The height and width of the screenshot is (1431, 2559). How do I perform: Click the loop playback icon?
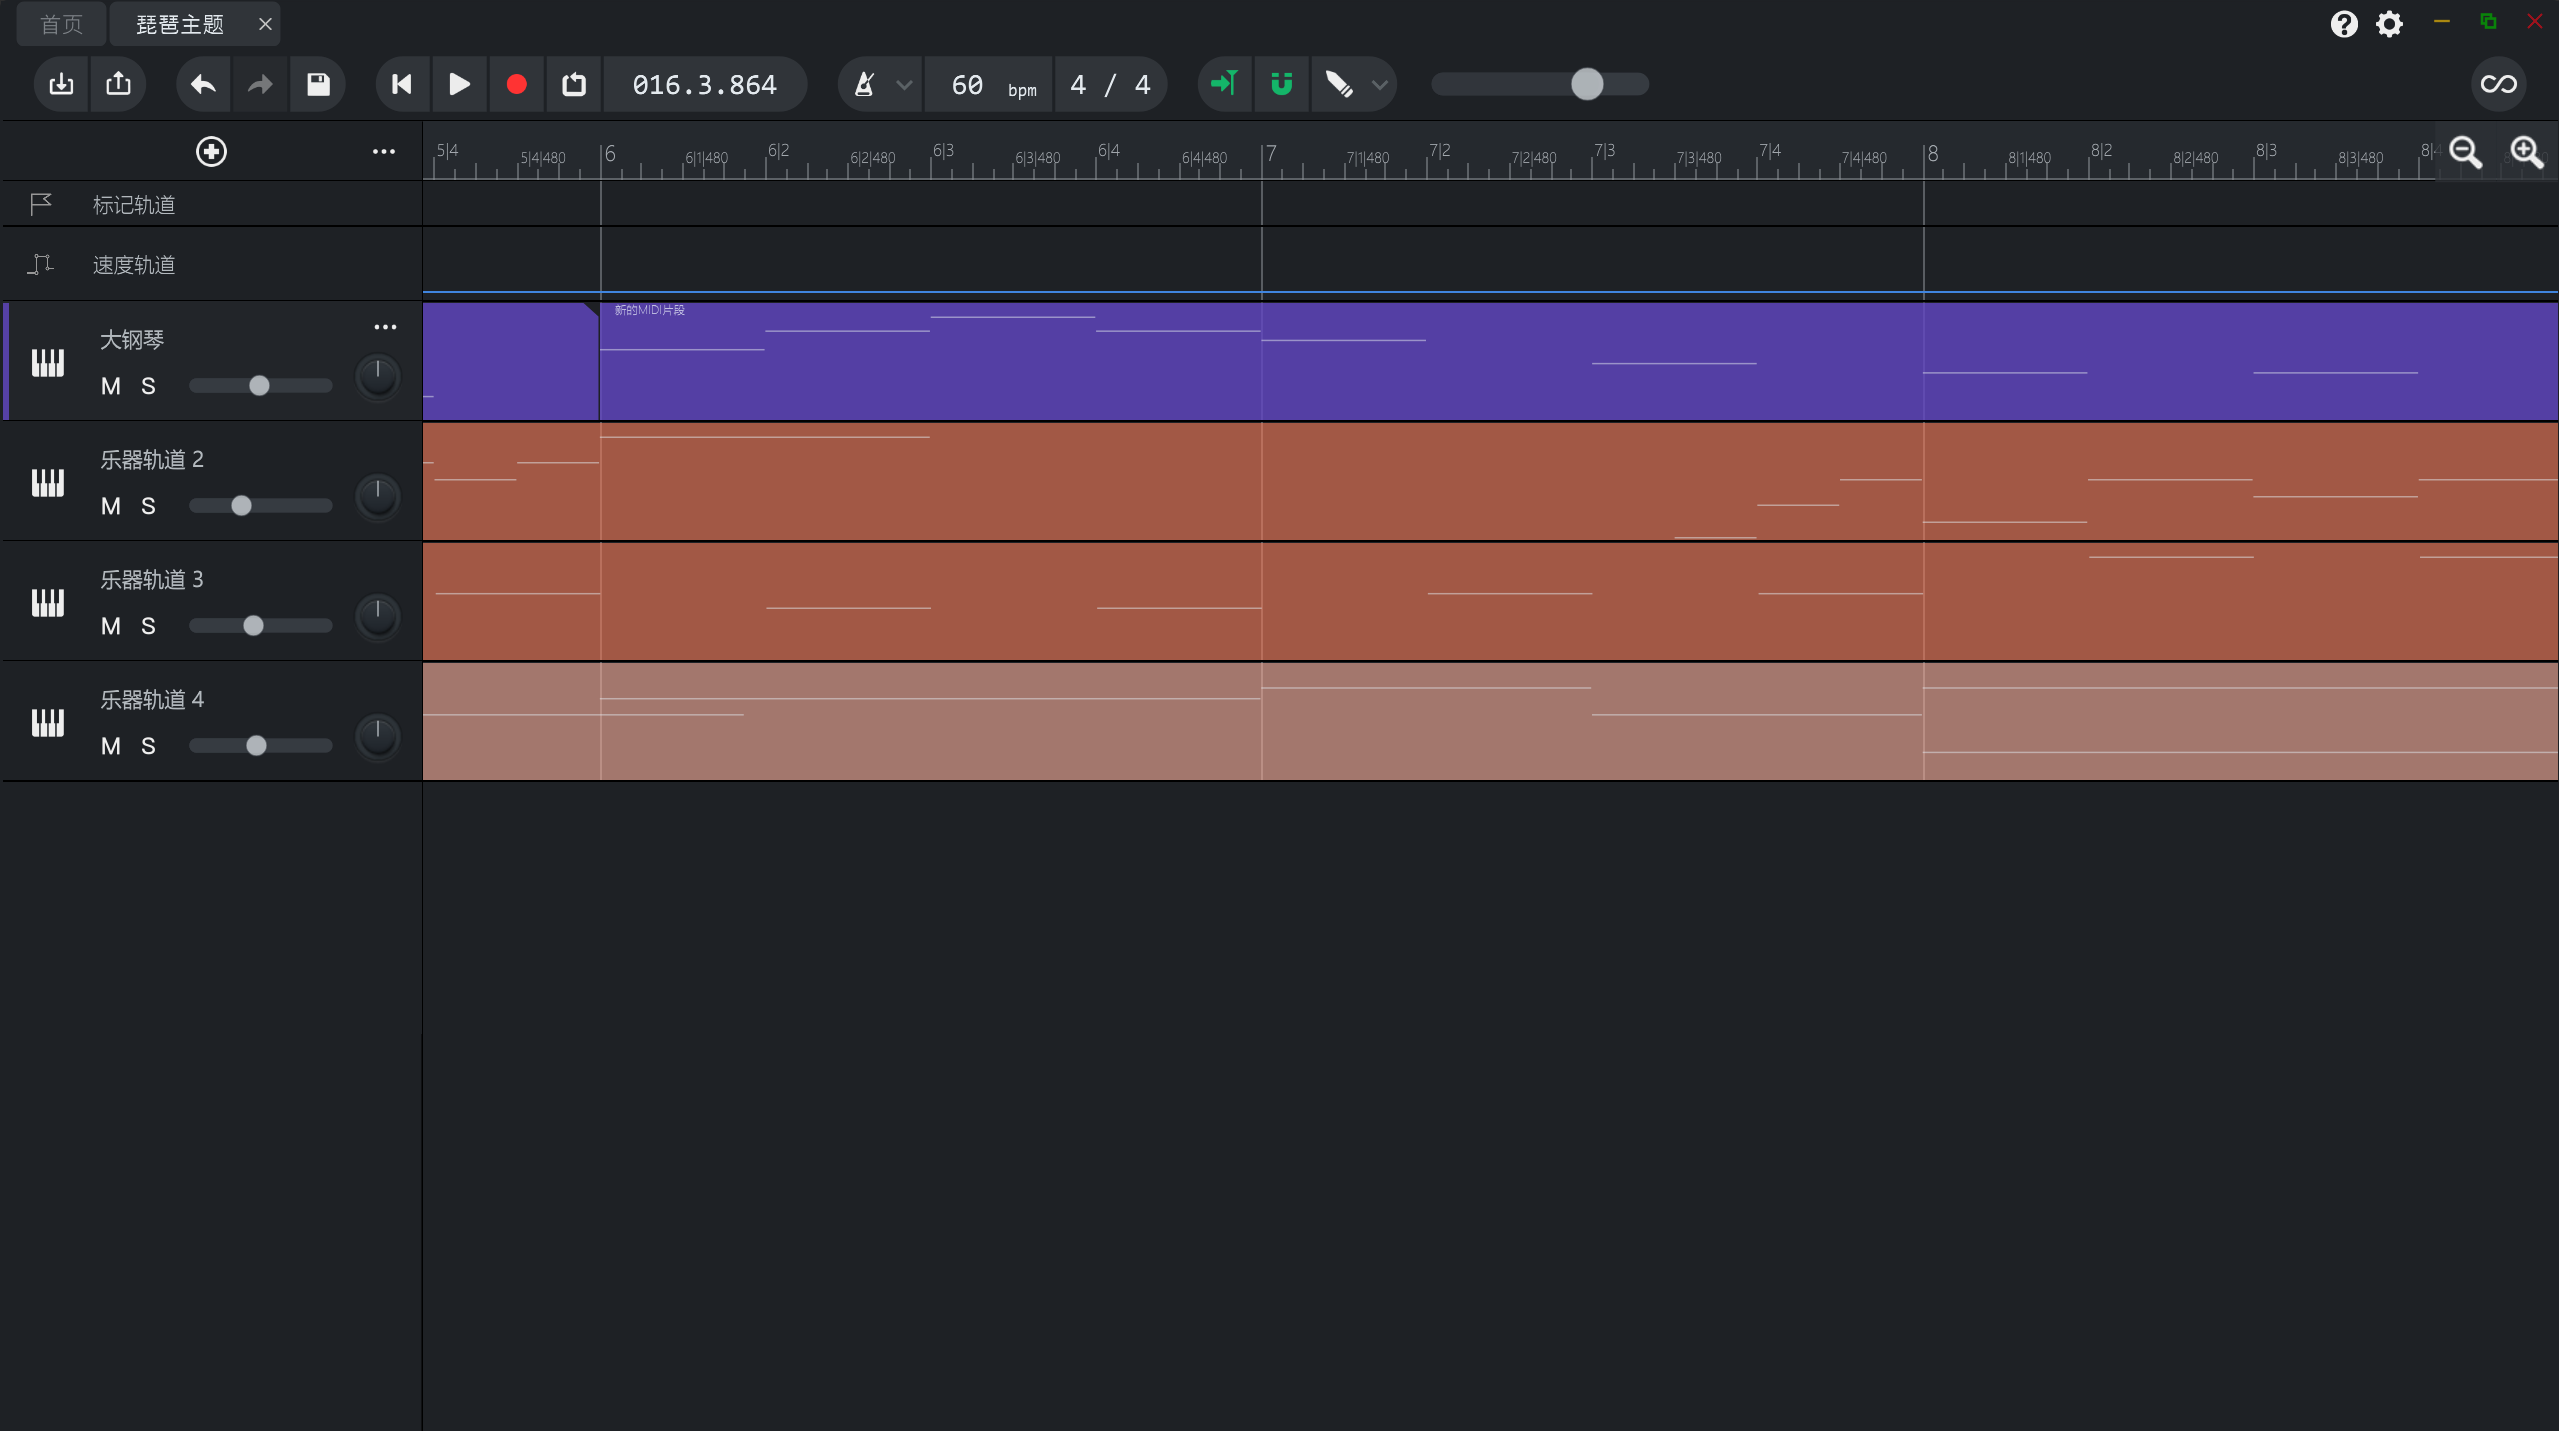coord(574,84)
